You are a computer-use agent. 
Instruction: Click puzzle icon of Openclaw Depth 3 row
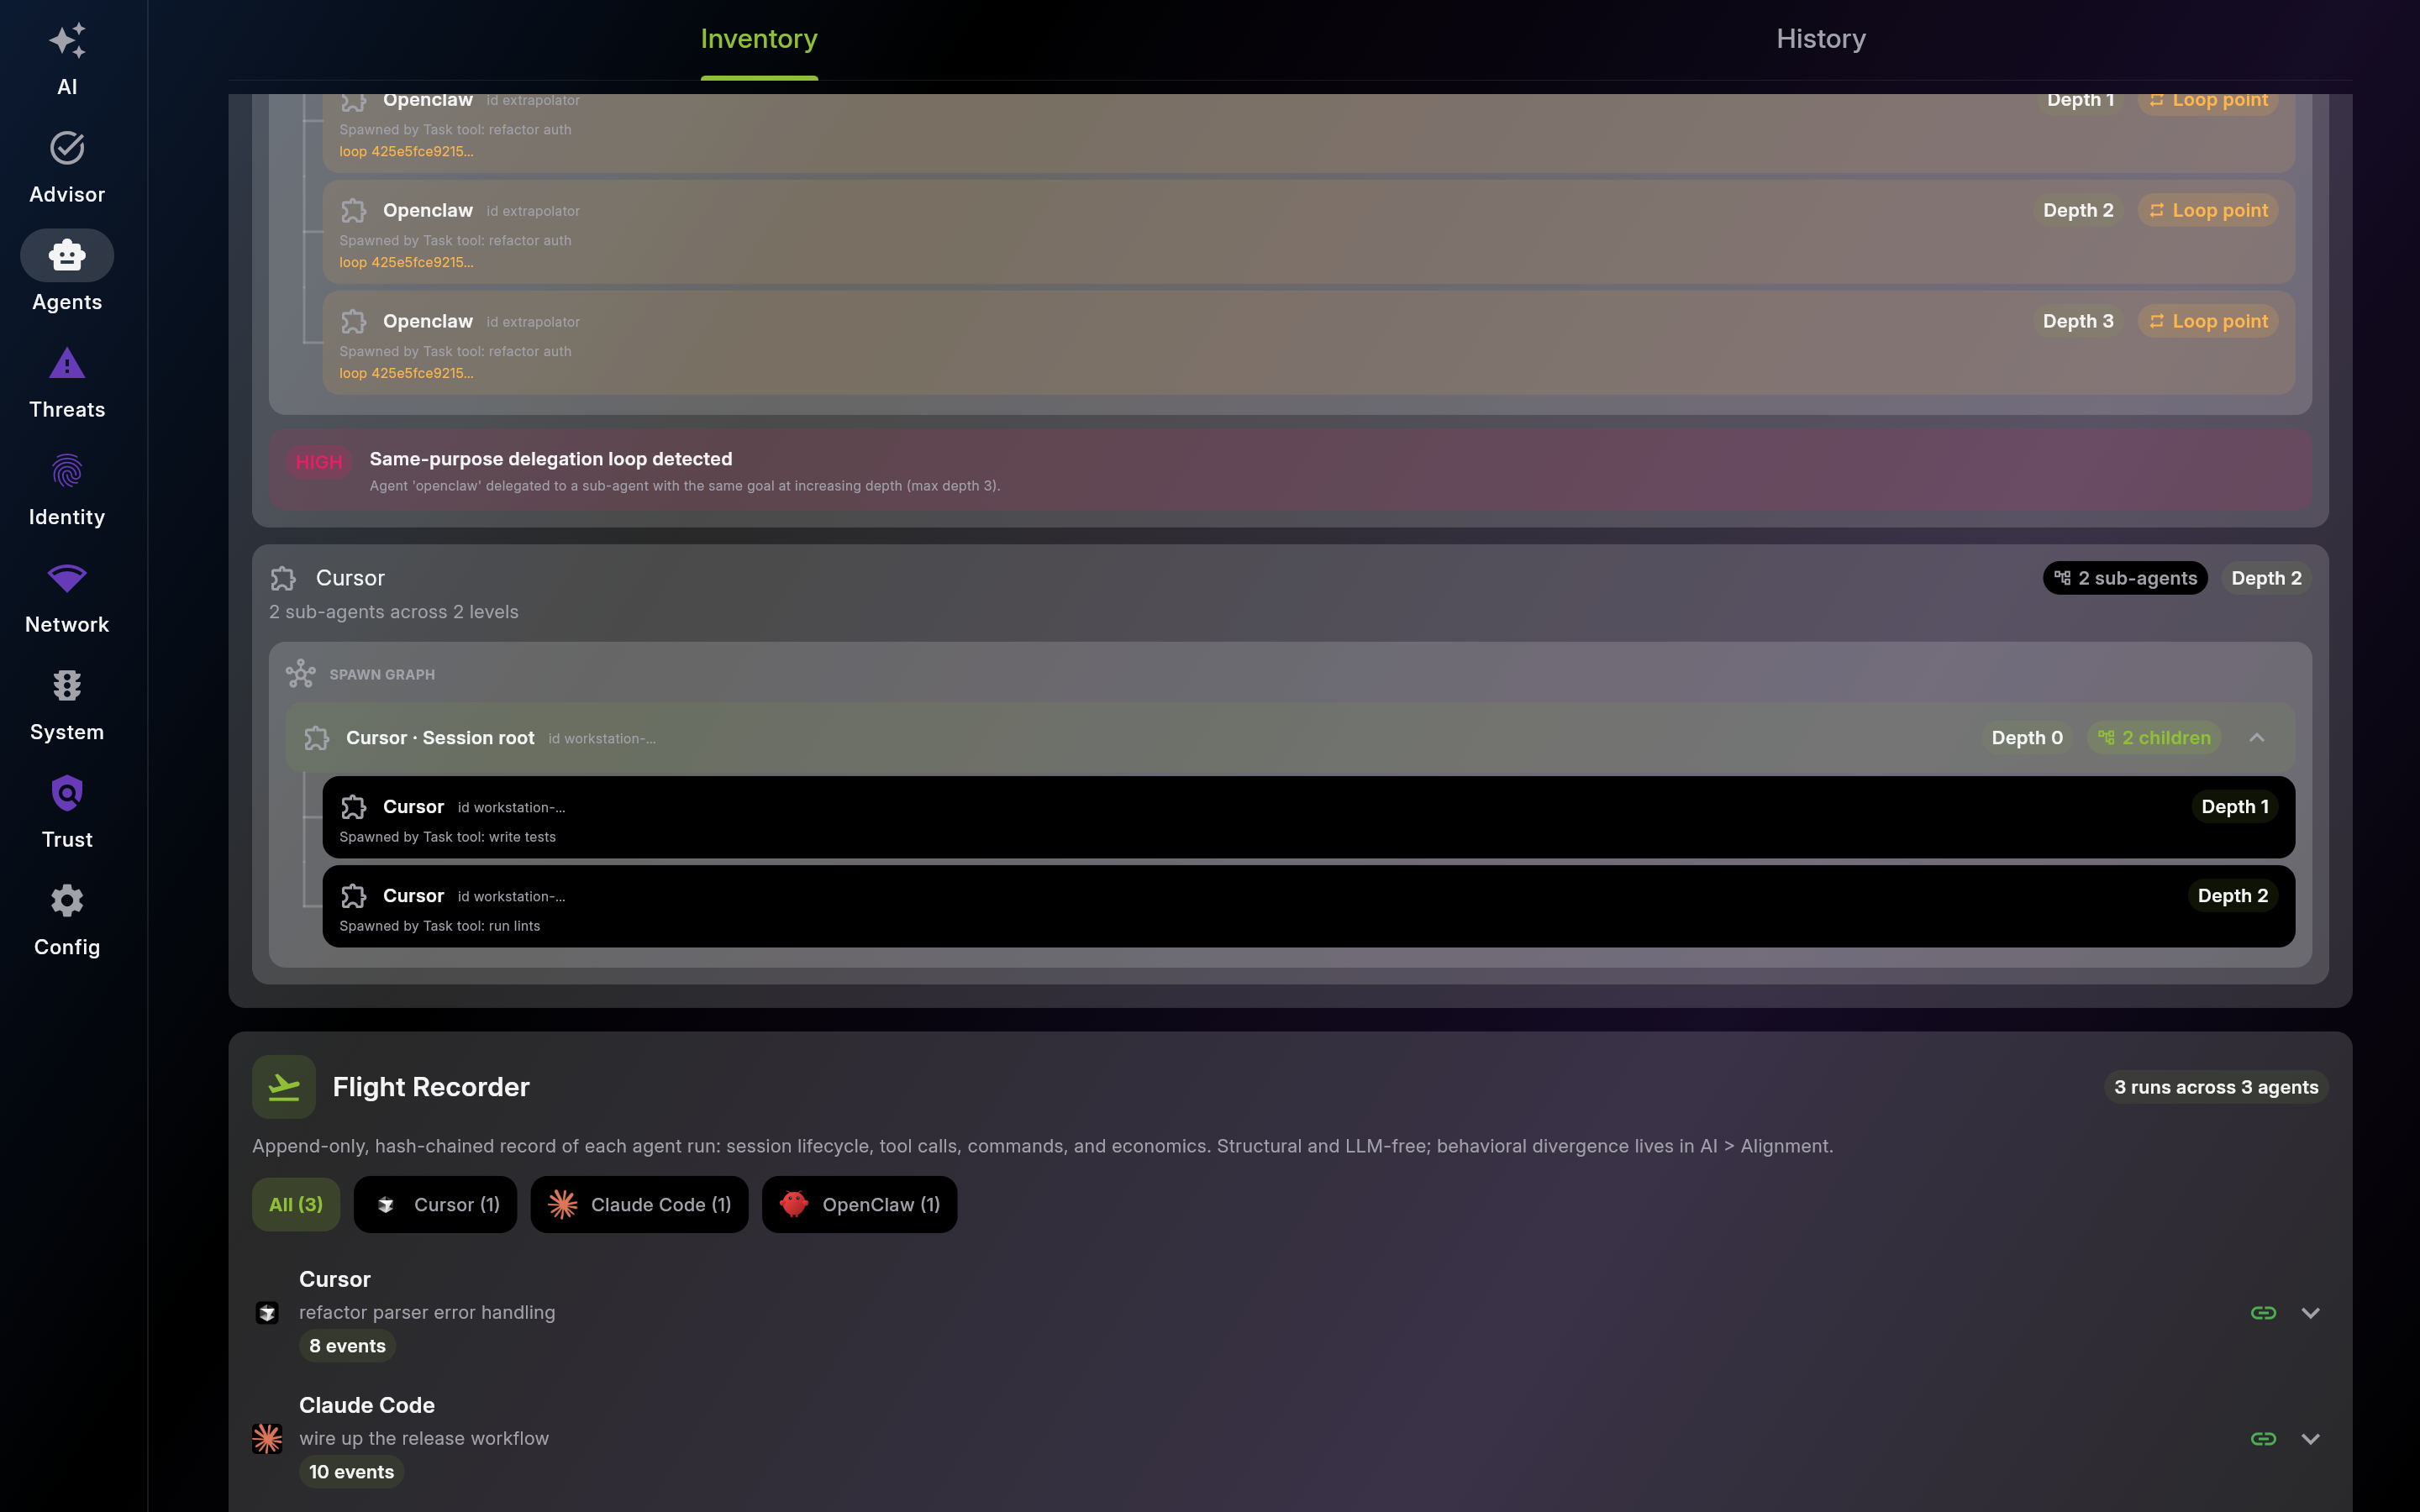tap(354, 322)
